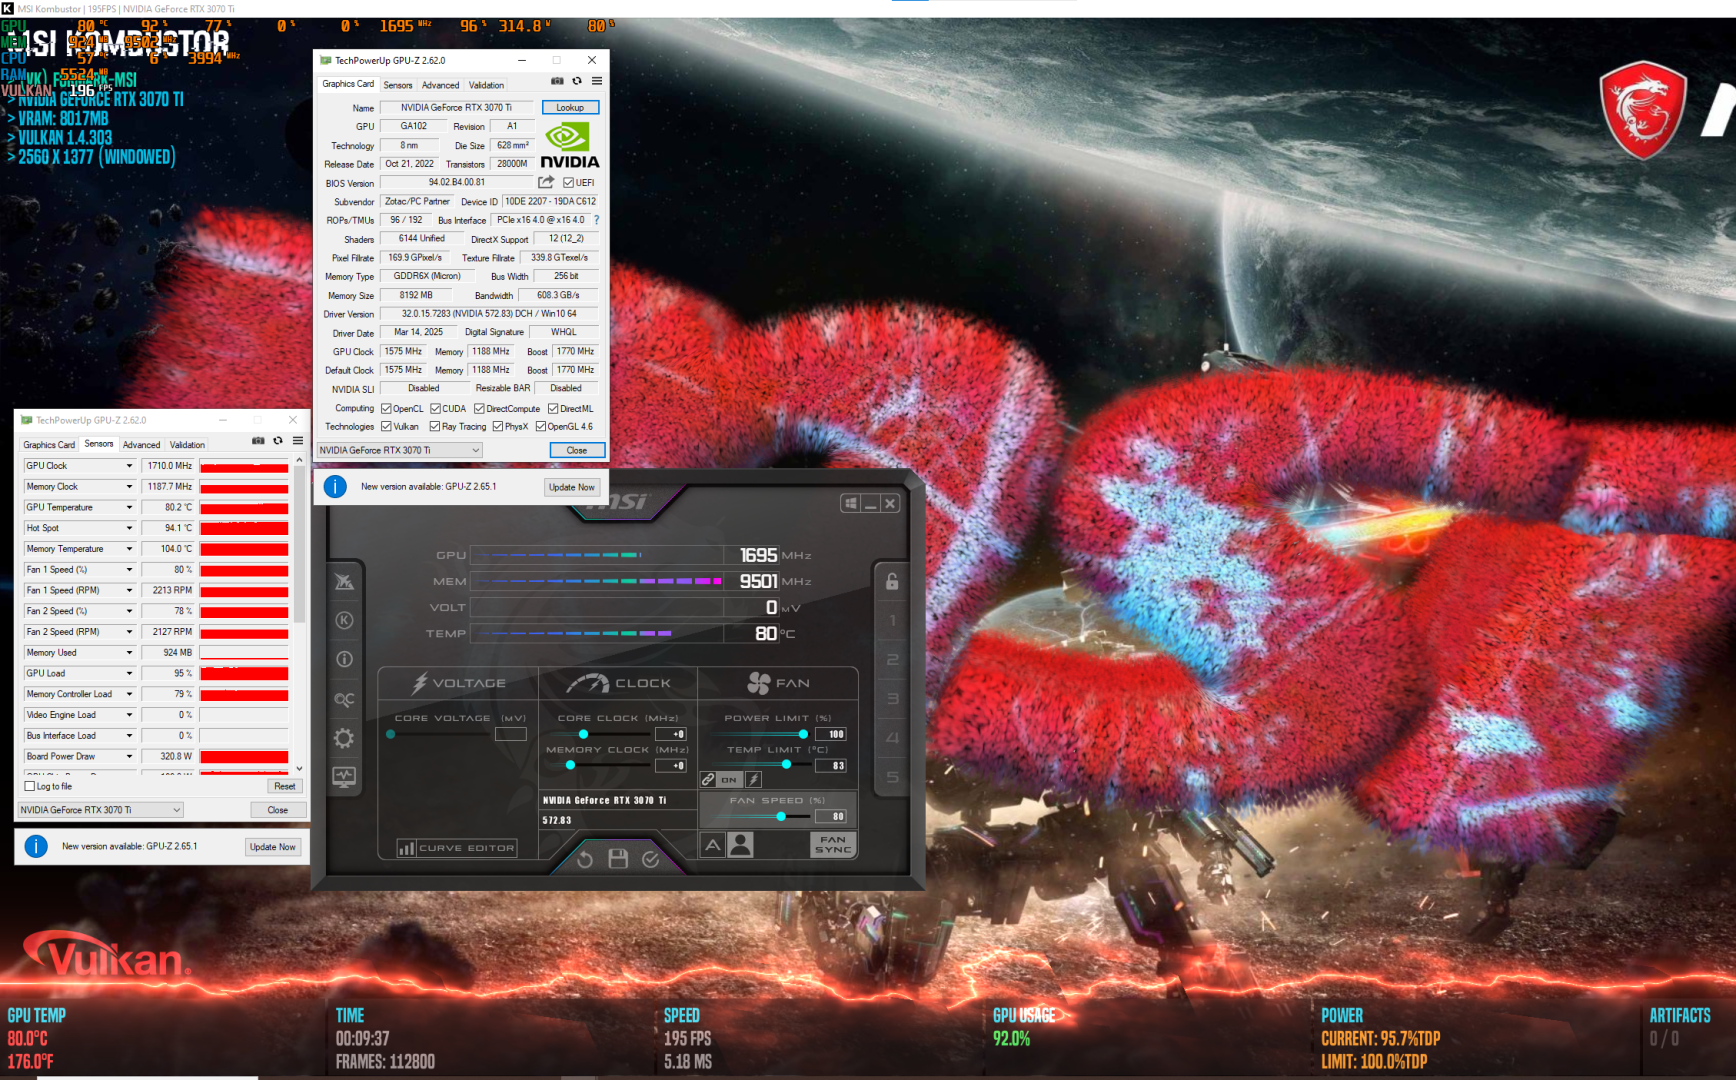Select Afterburner profile slot 4

coord(892,738)
